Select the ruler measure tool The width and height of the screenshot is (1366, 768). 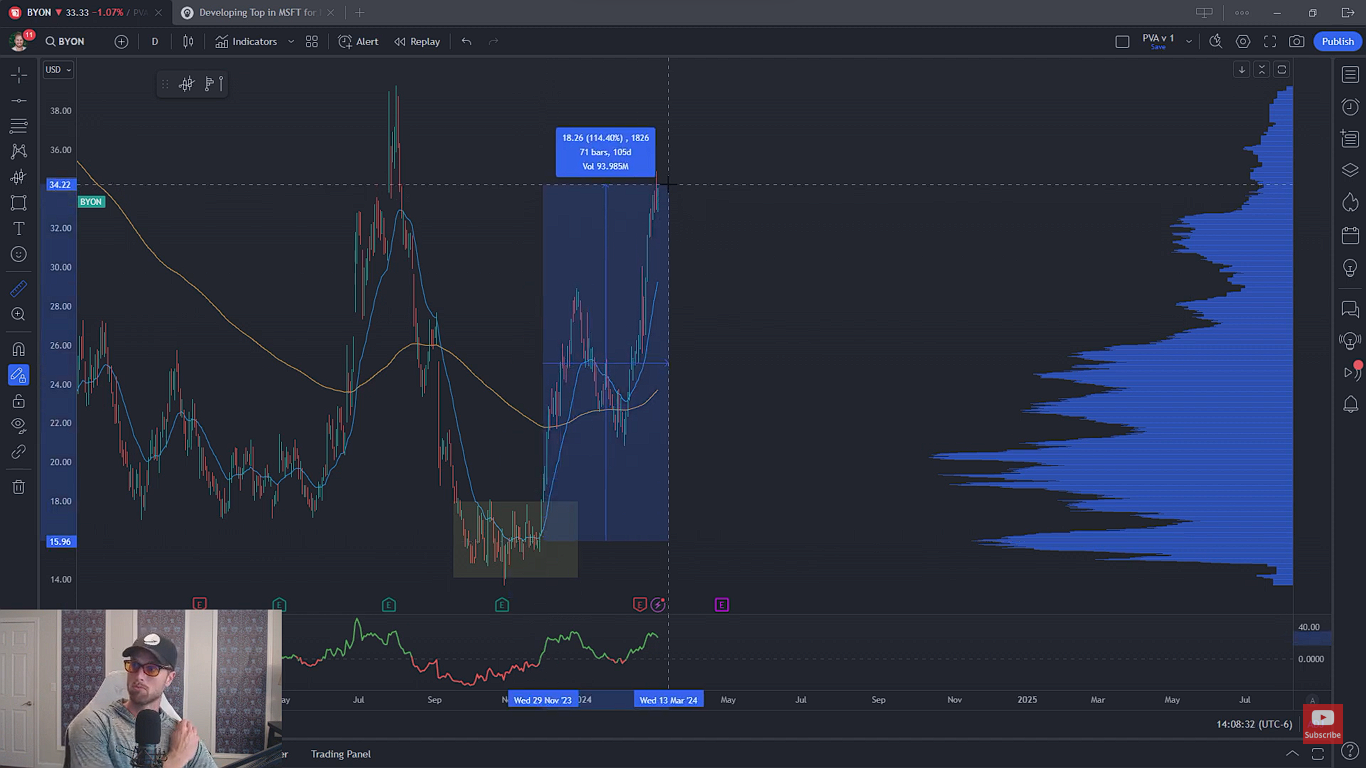pos(18,289)
